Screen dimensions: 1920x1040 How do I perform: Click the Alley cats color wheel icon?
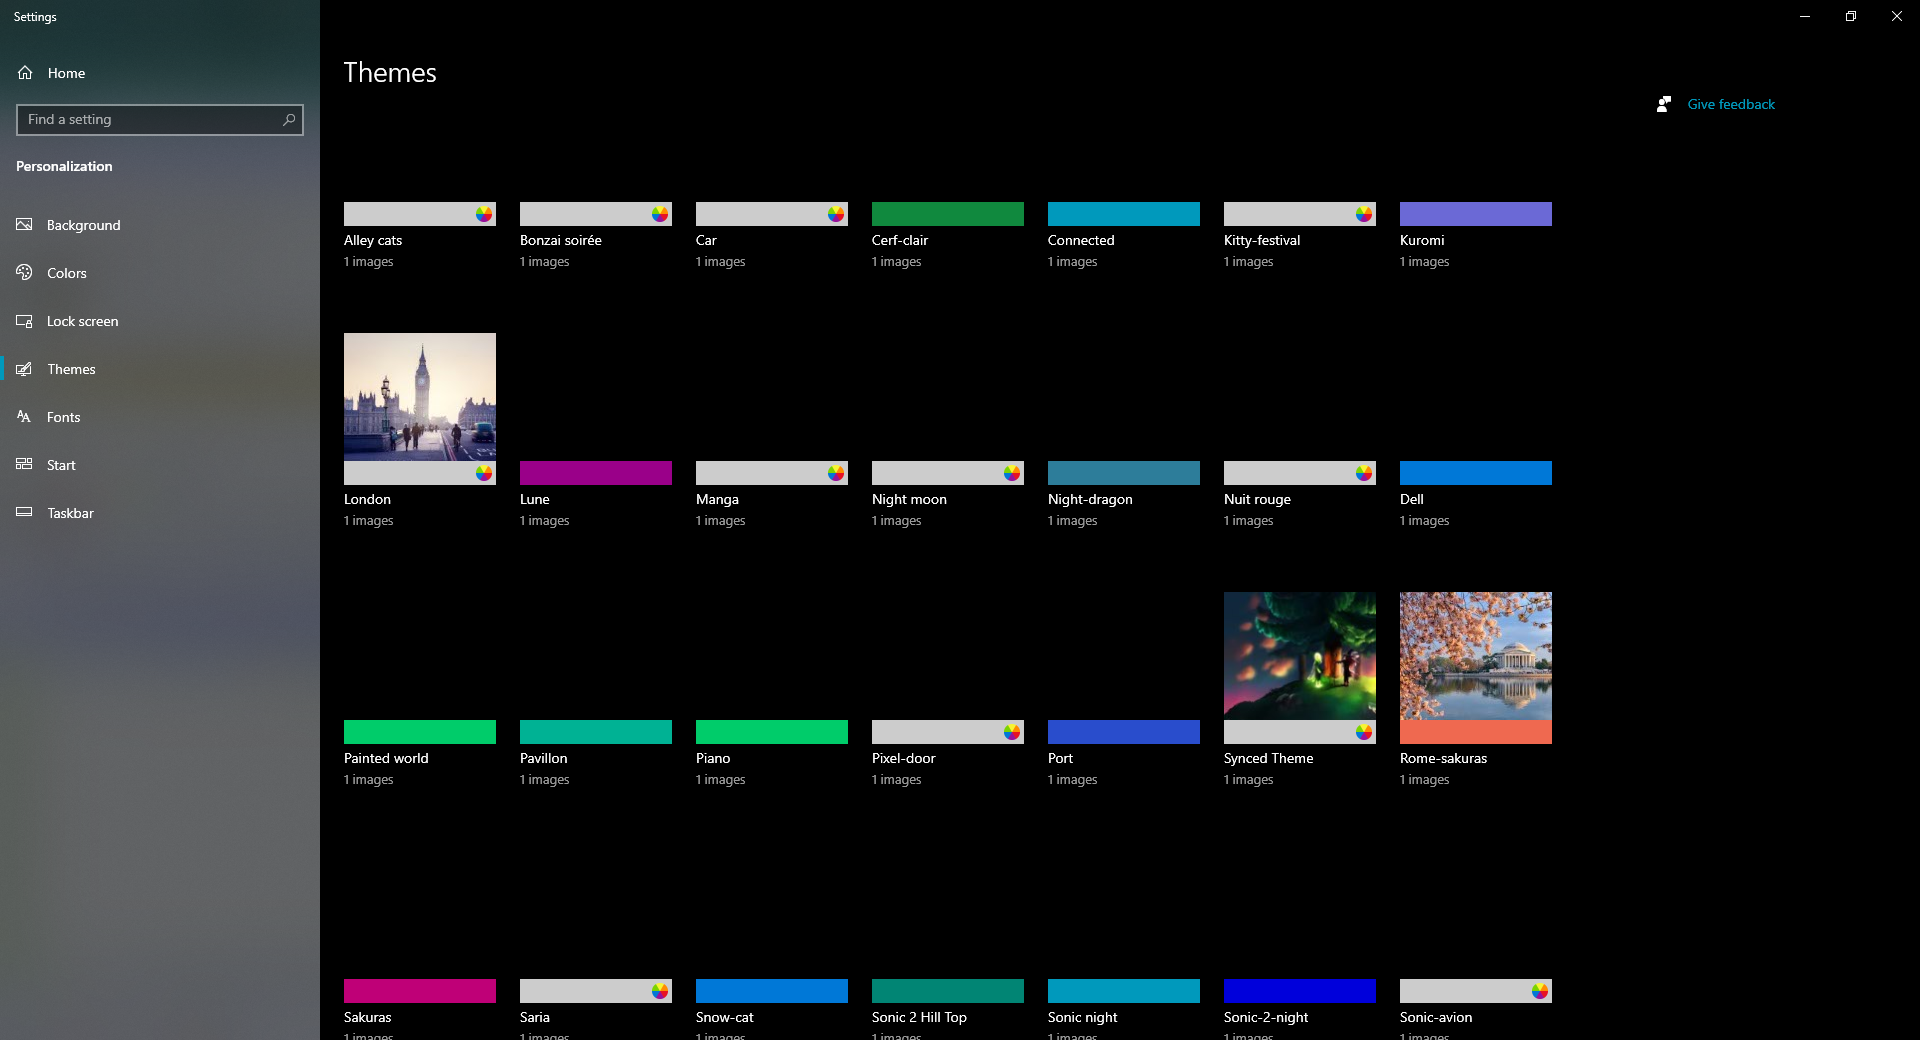coord(484,214)
